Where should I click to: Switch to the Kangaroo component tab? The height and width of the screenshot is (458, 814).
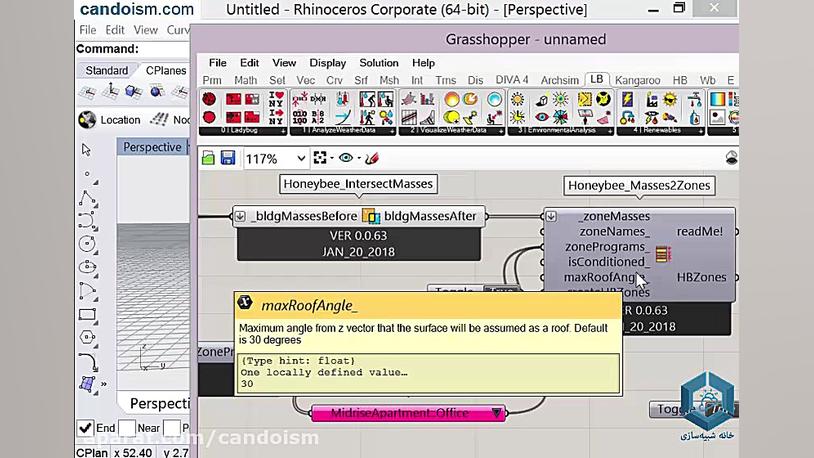(x=637, y=80)
